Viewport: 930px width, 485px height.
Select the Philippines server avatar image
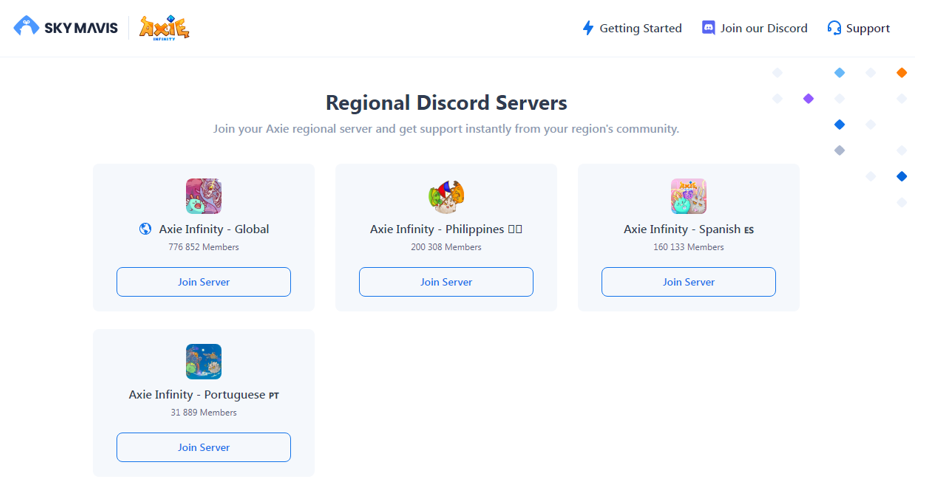coord(446,196)
